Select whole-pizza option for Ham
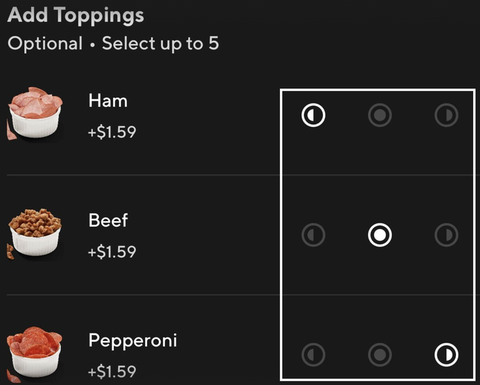 [380, 115]
